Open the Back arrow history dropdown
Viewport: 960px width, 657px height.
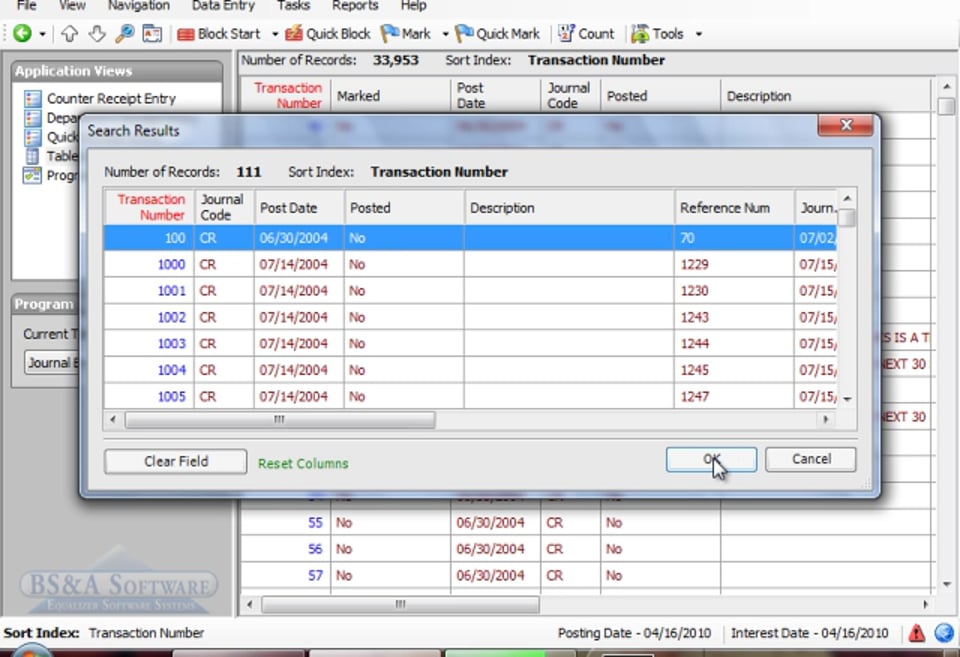tap(42, 34)
